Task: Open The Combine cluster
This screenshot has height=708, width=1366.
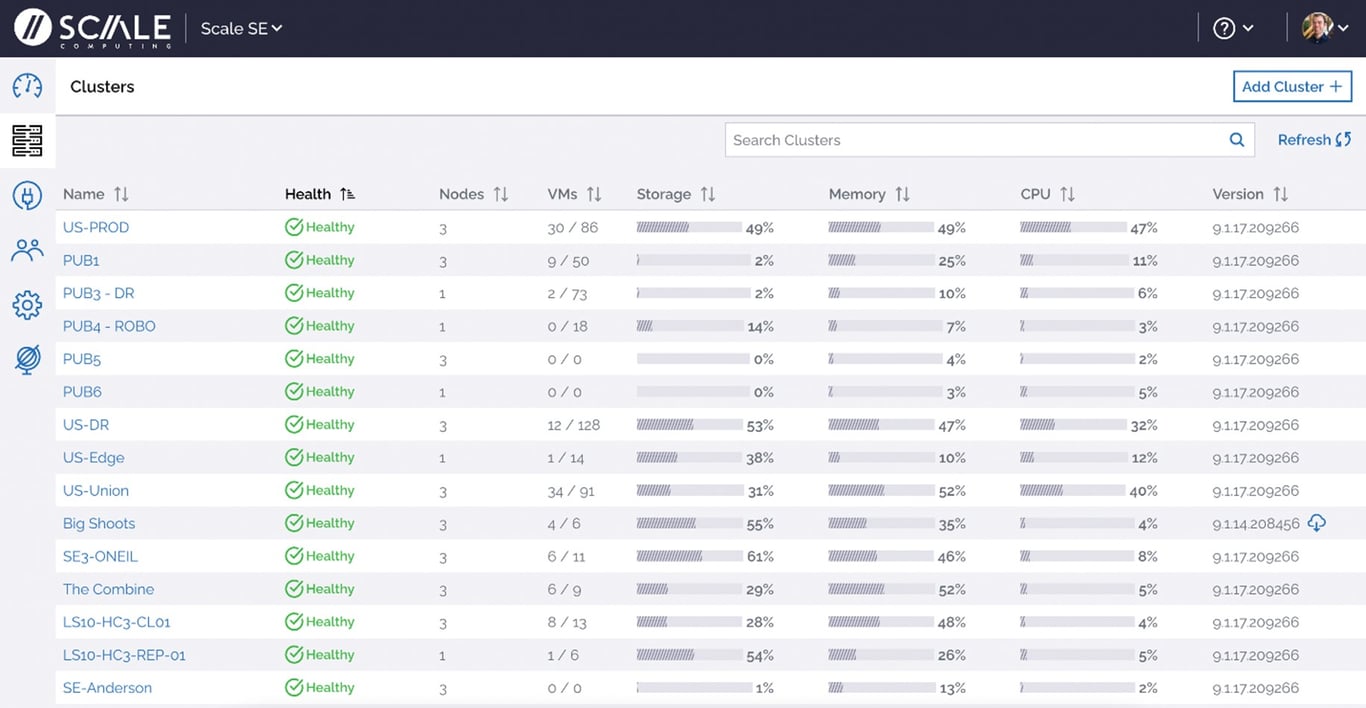Action: 108,589
